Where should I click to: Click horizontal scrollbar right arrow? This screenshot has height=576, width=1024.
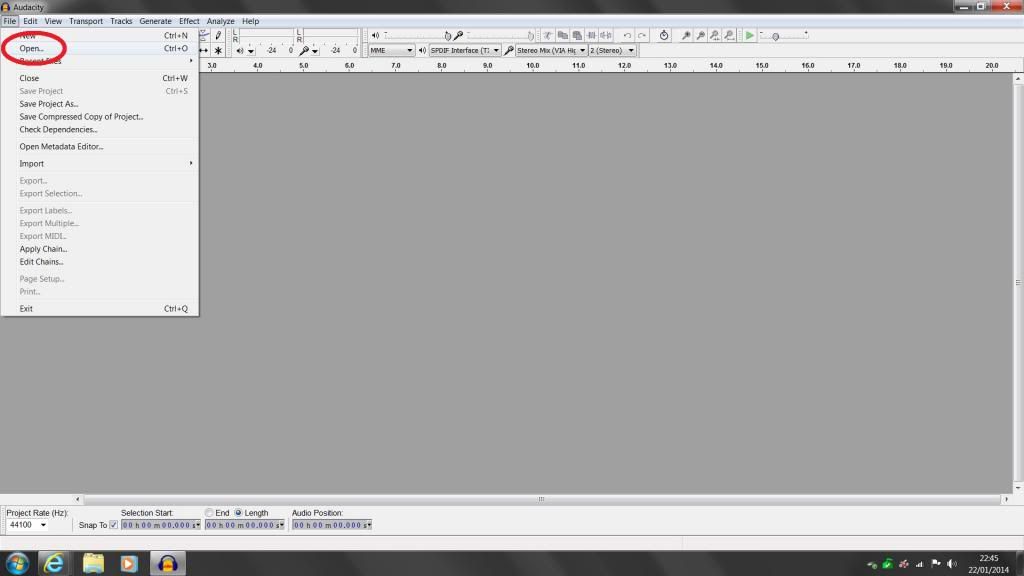[1006, 499]
